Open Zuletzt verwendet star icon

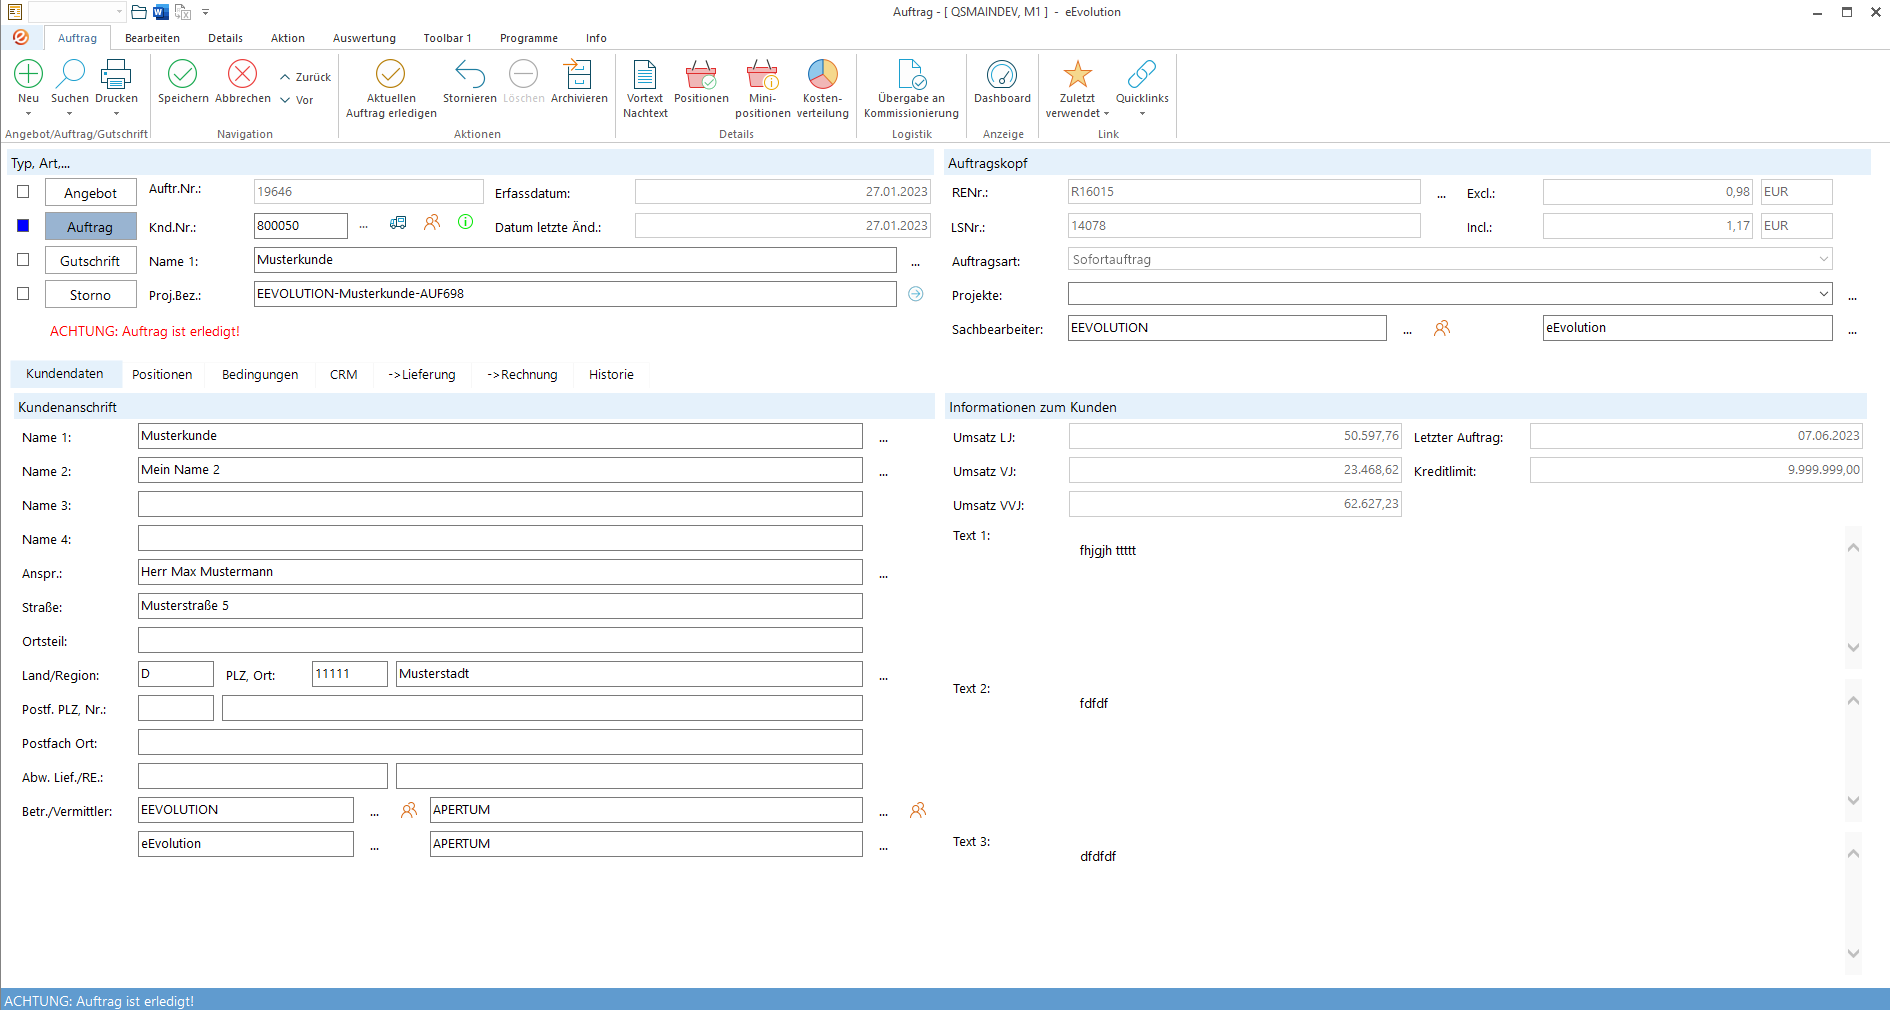[x=1077, y=74]
